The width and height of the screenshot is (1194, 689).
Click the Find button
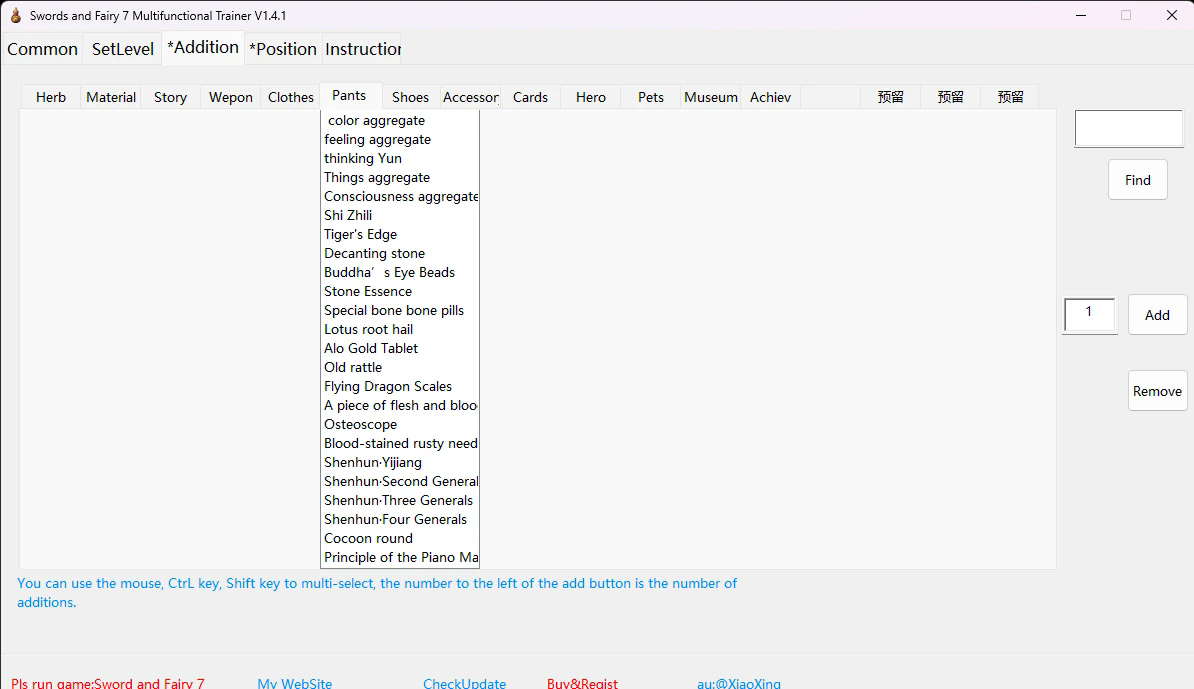click(x=1138, y=180)
